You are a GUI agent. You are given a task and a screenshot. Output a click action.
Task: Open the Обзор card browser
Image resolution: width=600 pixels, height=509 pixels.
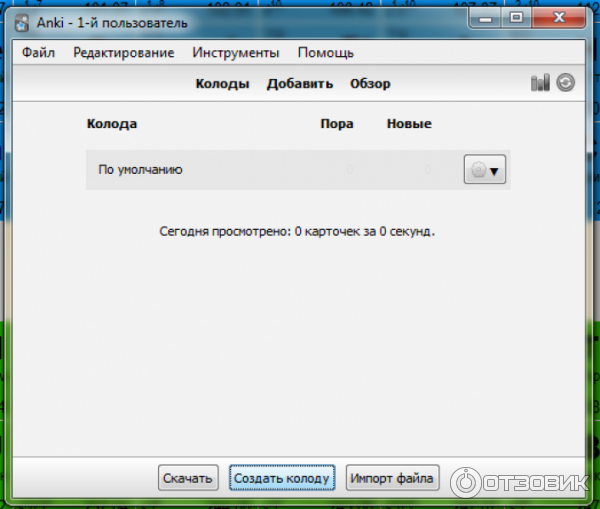point(370,84)
